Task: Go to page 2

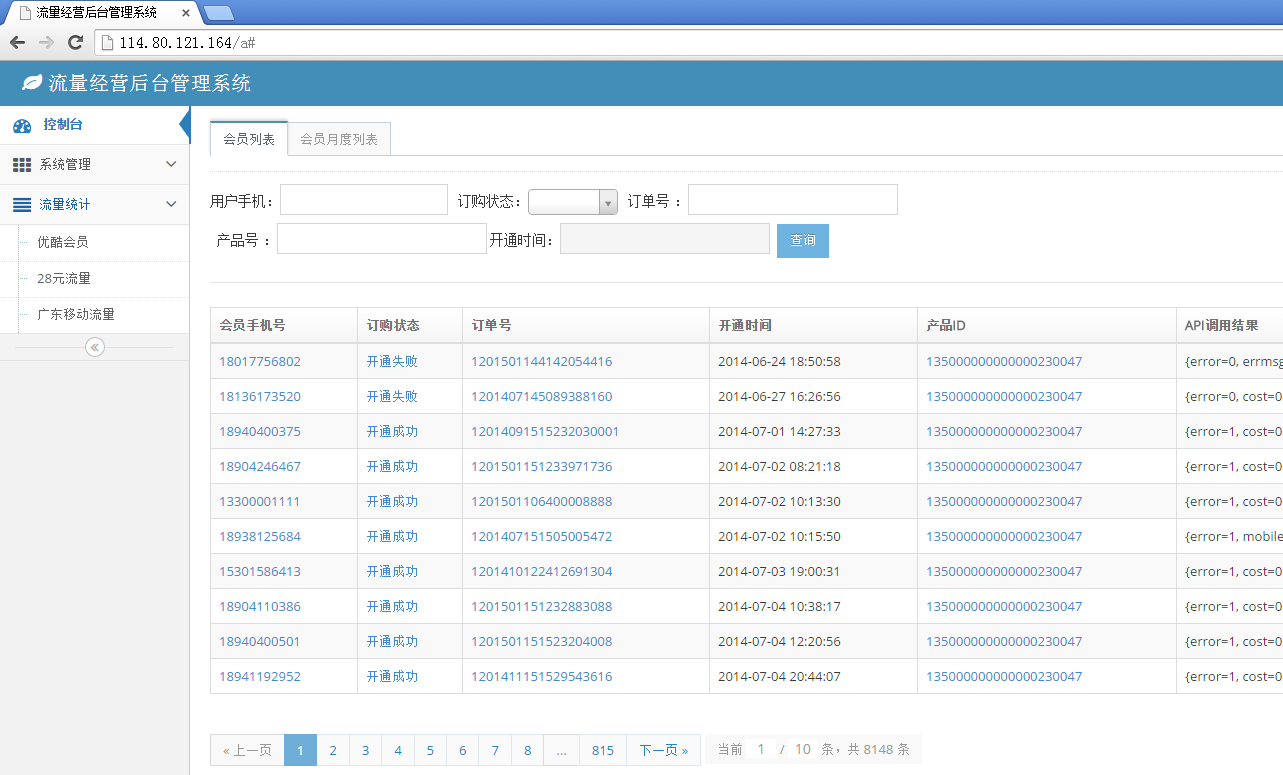Action: [x=333, y=750]
